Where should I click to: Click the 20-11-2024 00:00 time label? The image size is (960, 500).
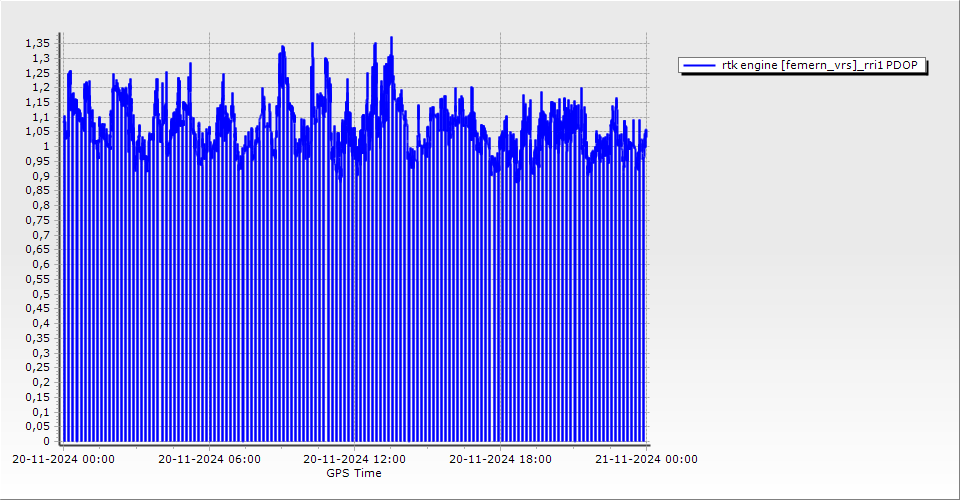click(63, 460)
